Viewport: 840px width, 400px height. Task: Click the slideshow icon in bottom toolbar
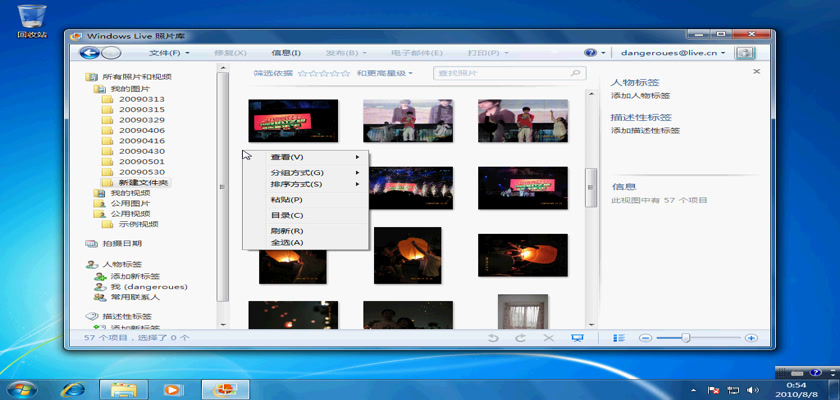(x=577, y=338)
